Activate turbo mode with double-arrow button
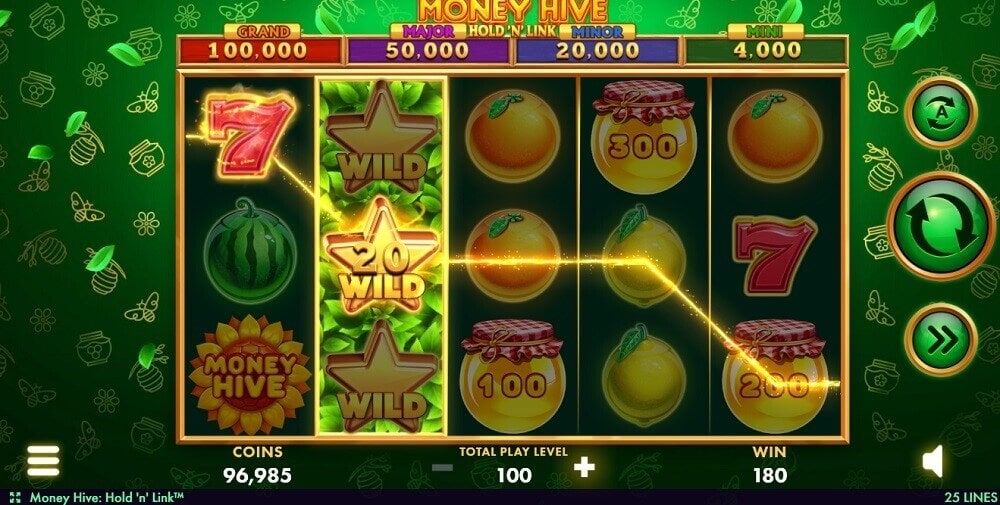 point(940,340)
